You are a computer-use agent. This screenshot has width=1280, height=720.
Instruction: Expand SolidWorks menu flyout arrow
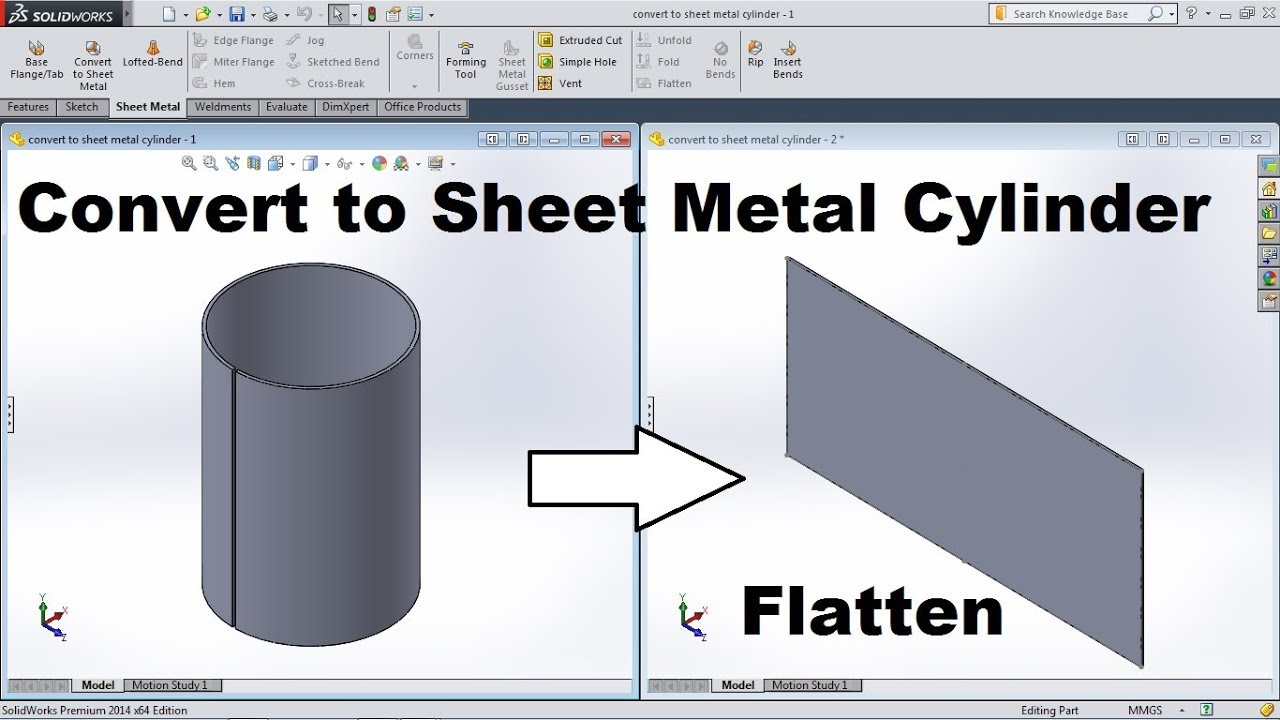127,14
